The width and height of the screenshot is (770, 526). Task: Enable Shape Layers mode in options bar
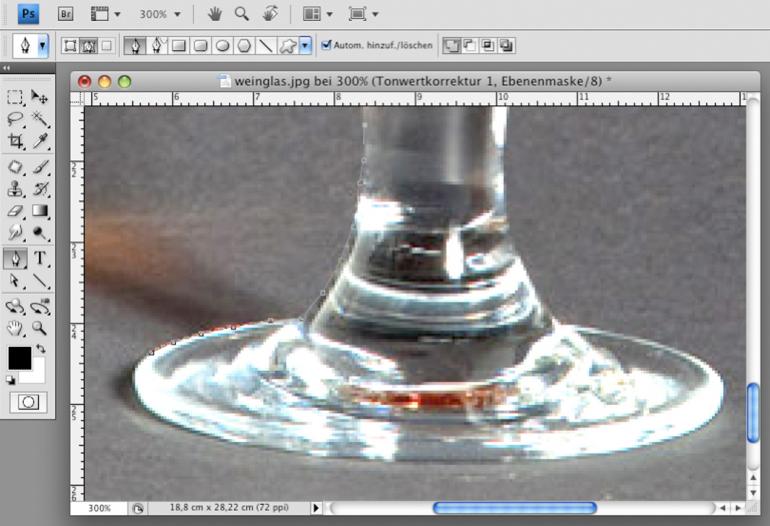[x=70, y=46]
